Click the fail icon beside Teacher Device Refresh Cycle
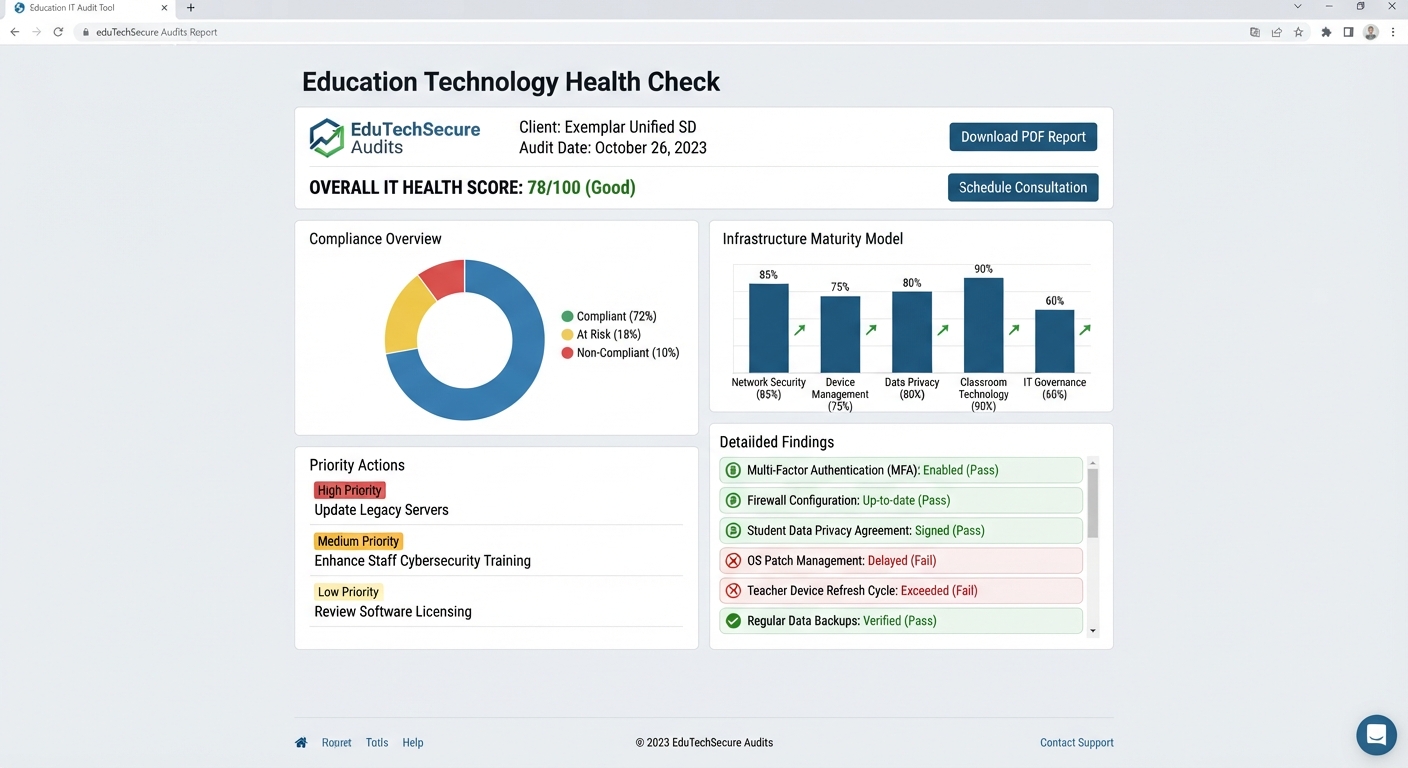 tap(733, 591)
